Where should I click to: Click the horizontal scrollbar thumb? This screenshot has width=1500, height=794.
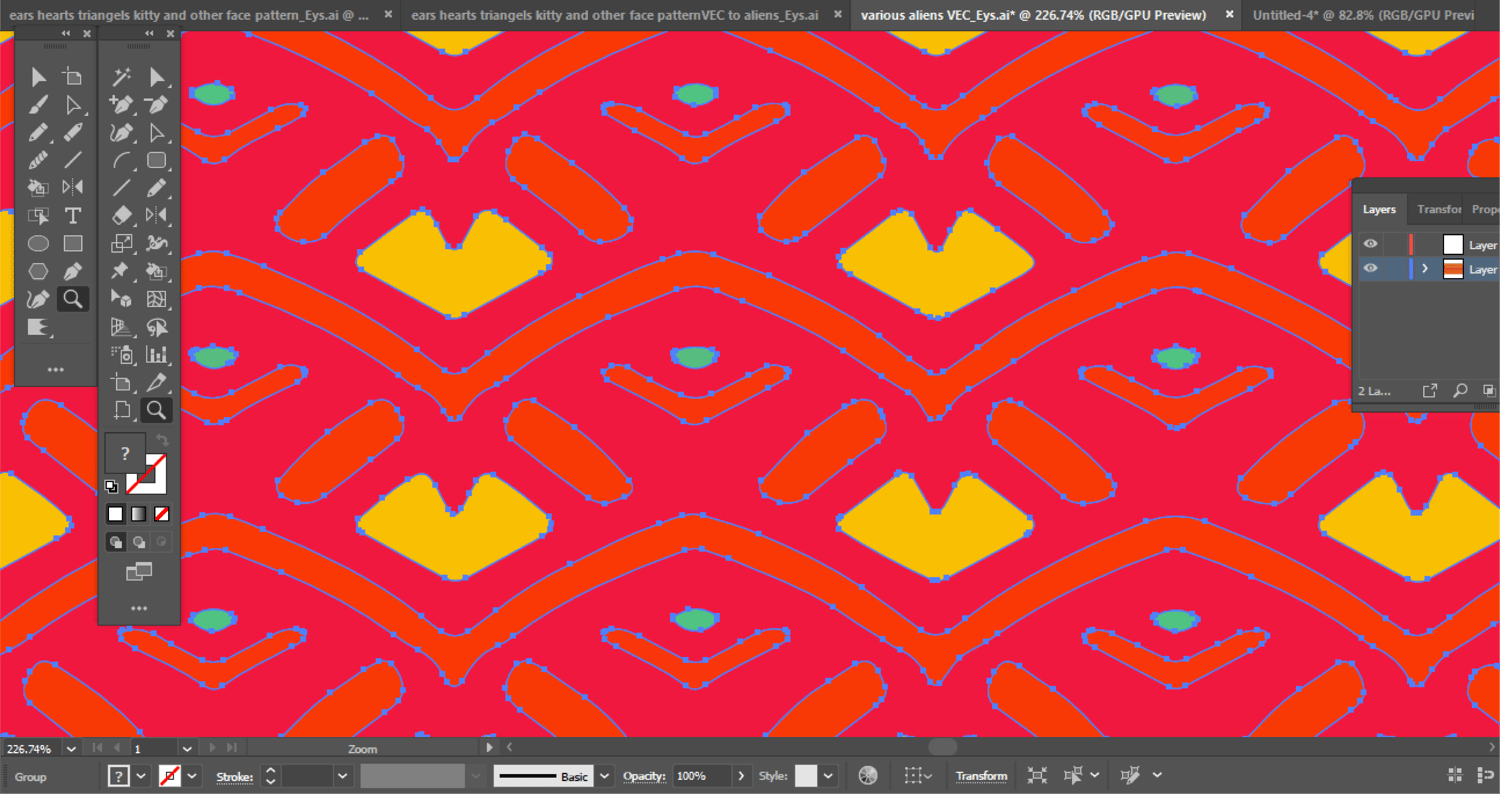[942, 747]
